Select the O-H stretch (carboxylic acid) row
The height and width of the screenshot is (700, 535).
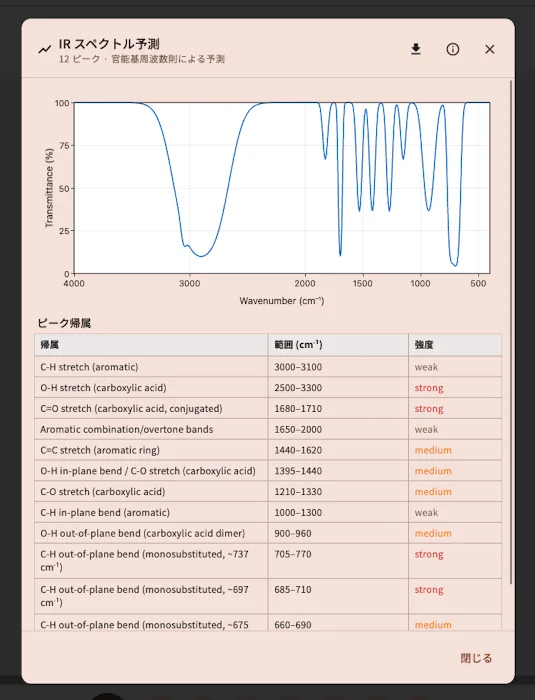[x=268, y=388]
